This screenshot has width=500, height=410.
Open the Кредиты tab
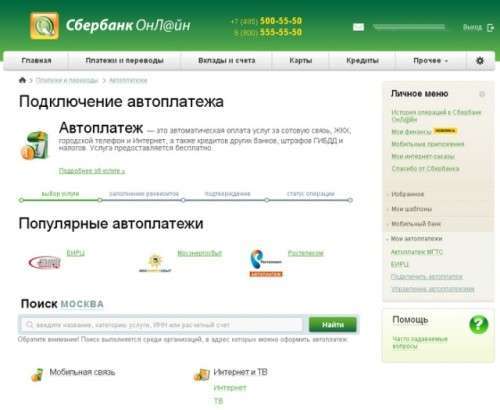tap(362, 61)
